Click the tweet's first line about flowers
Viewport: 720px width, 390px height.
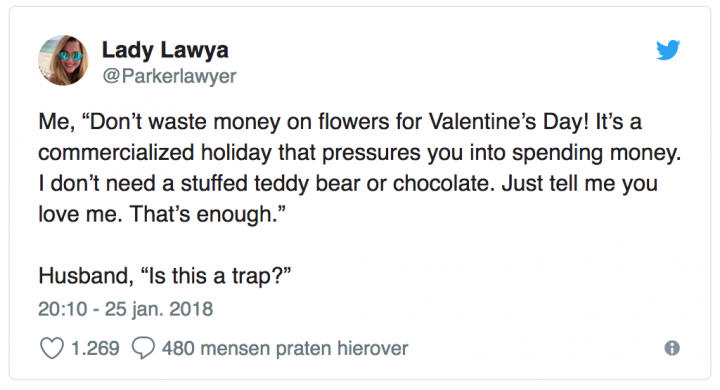pos(340,122)
